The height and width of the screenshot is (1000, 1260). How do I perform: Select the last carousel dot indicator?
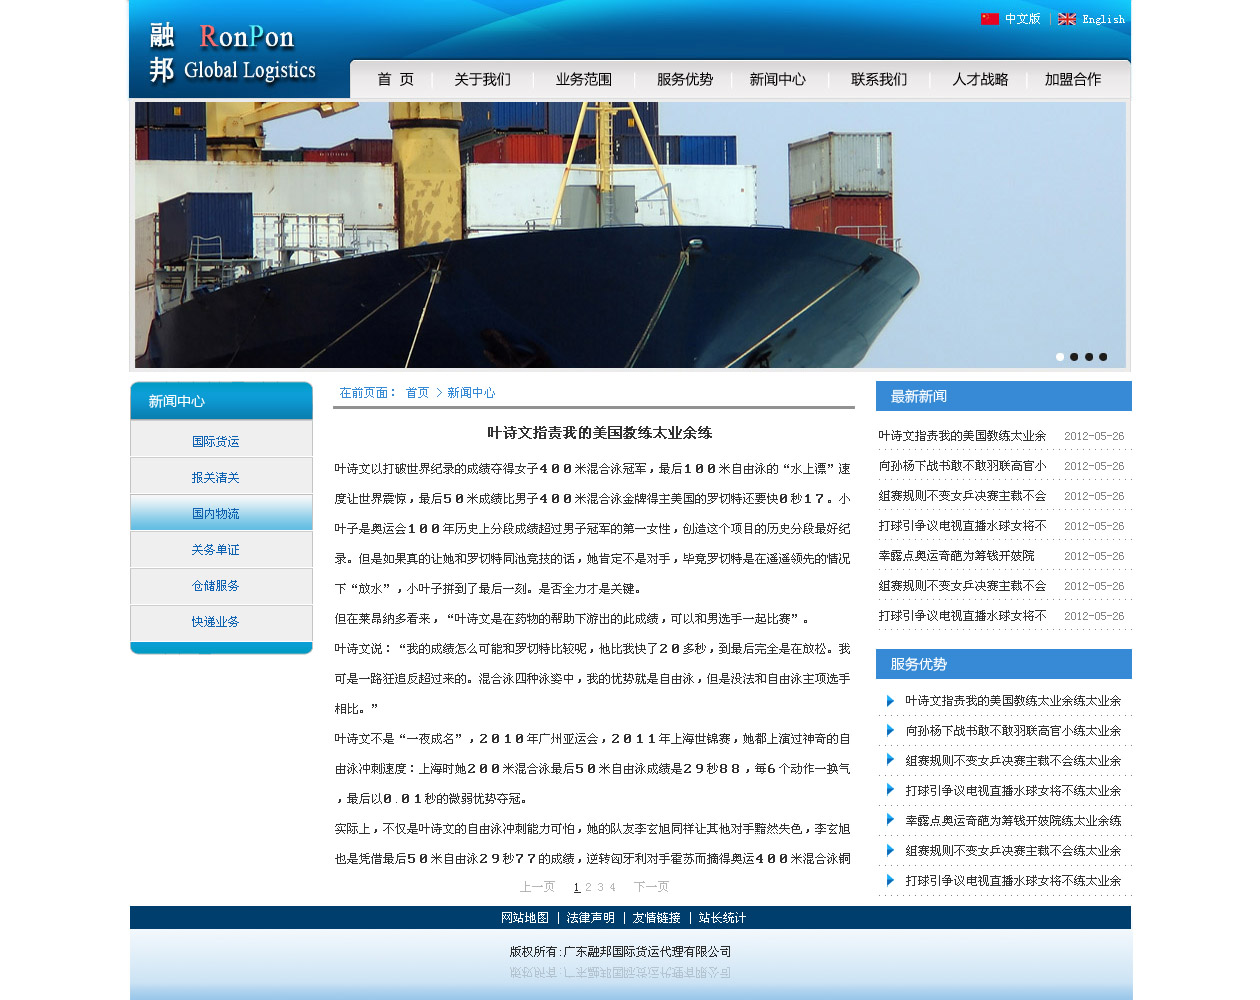(x=1103, y=357)
